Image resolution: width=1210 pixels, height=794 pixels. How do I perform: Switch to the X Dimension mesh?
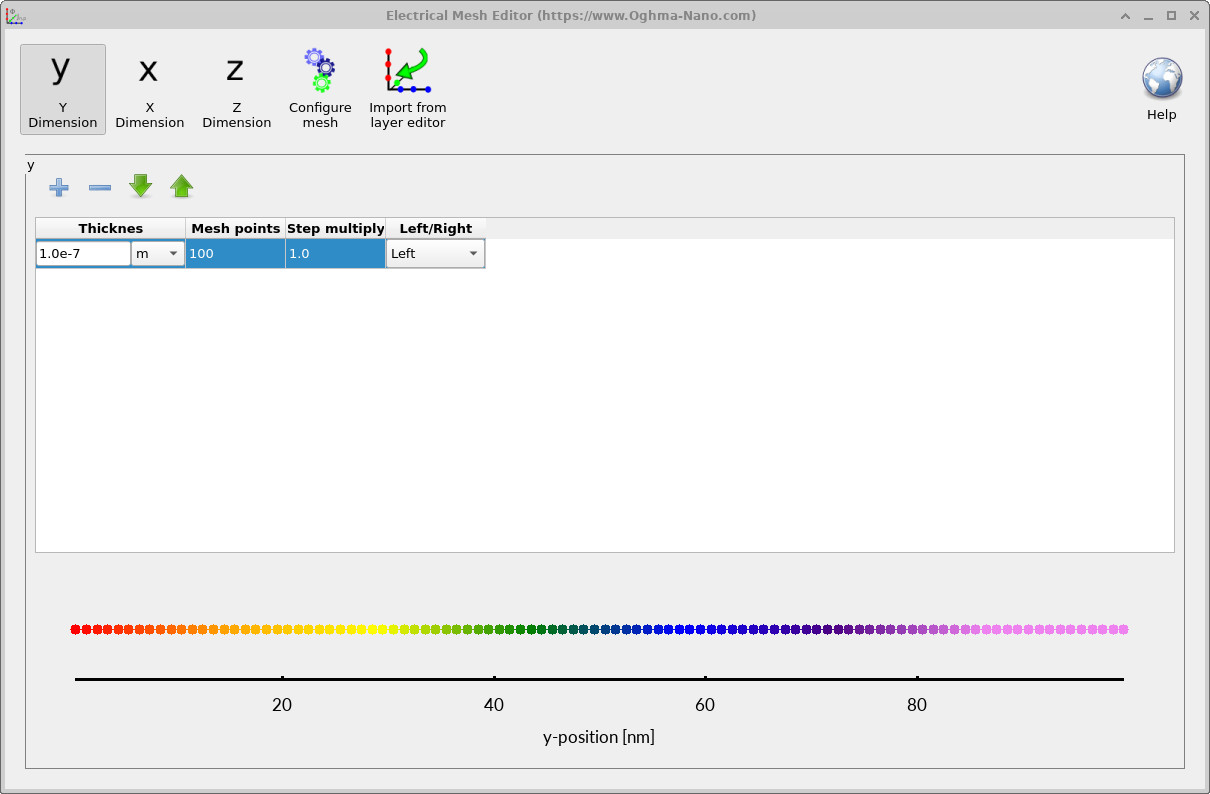click(150, 89)
